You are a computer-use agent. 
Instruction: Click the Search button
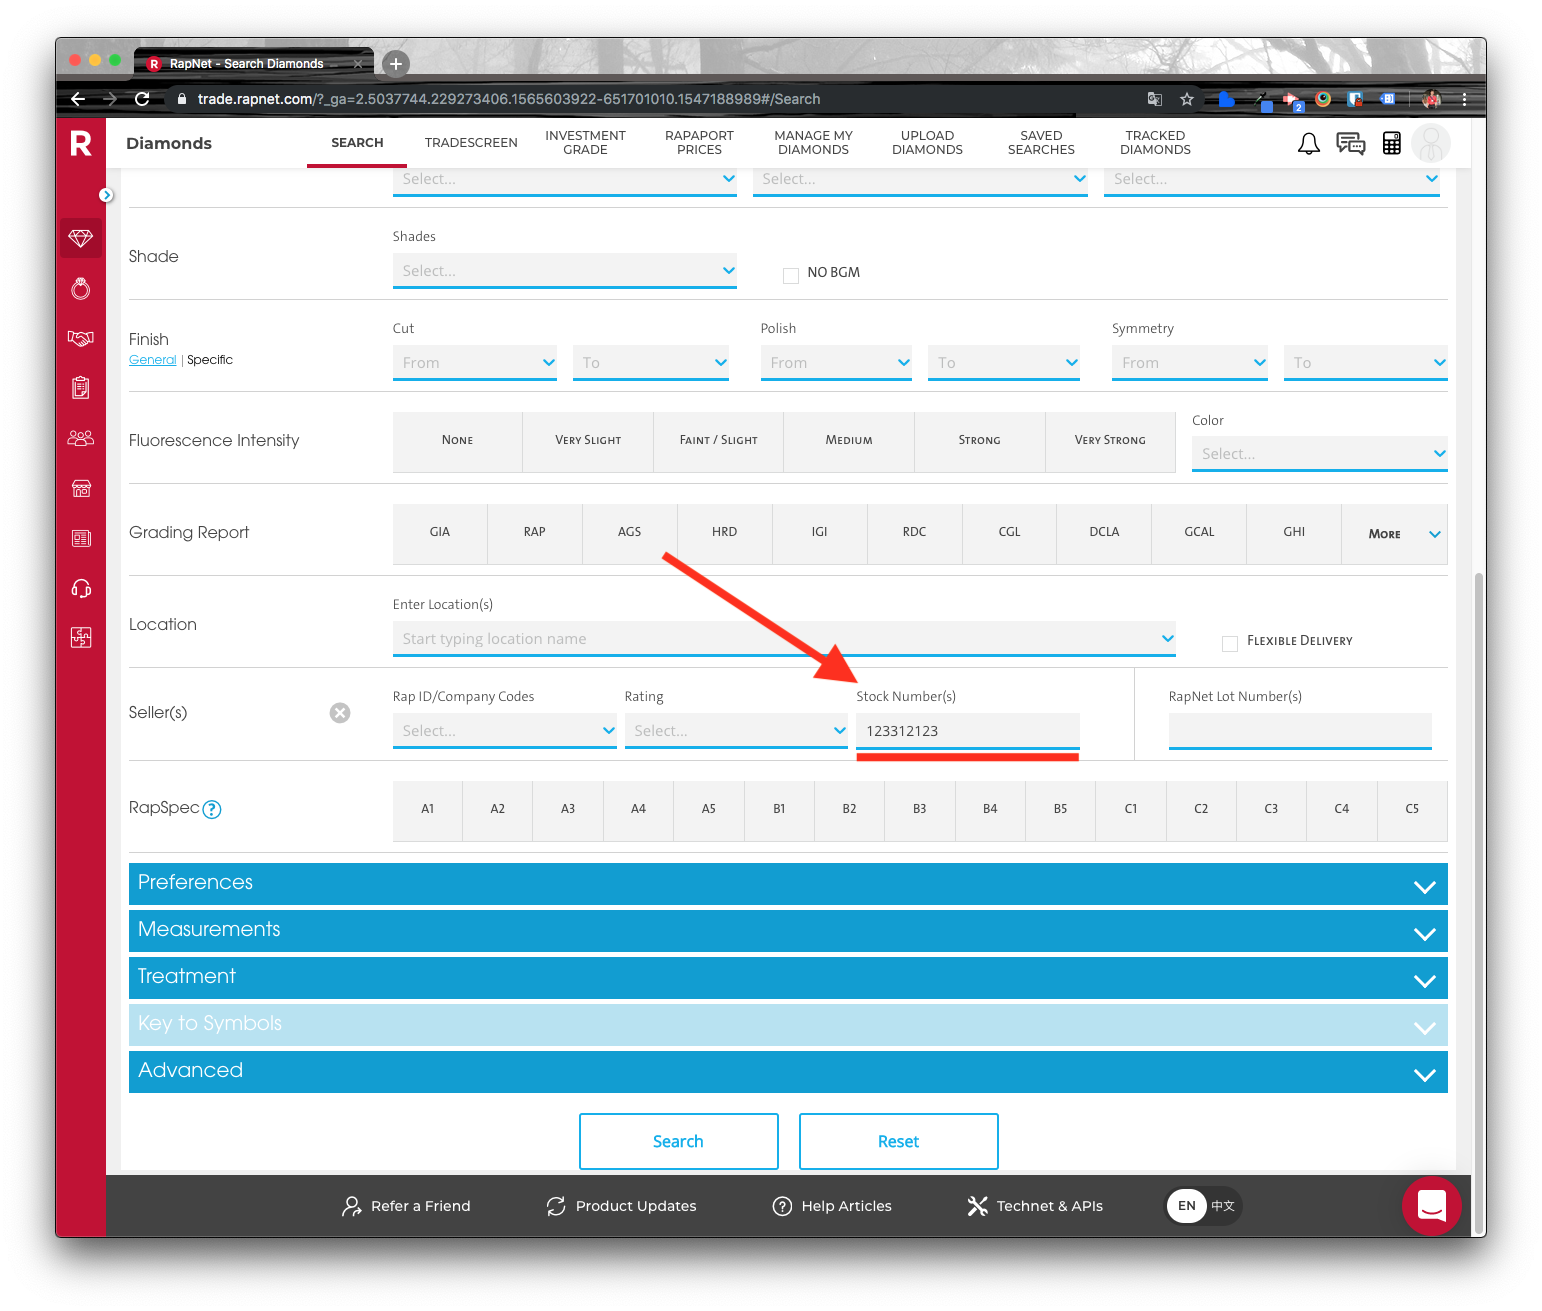tap(679, 1141)
